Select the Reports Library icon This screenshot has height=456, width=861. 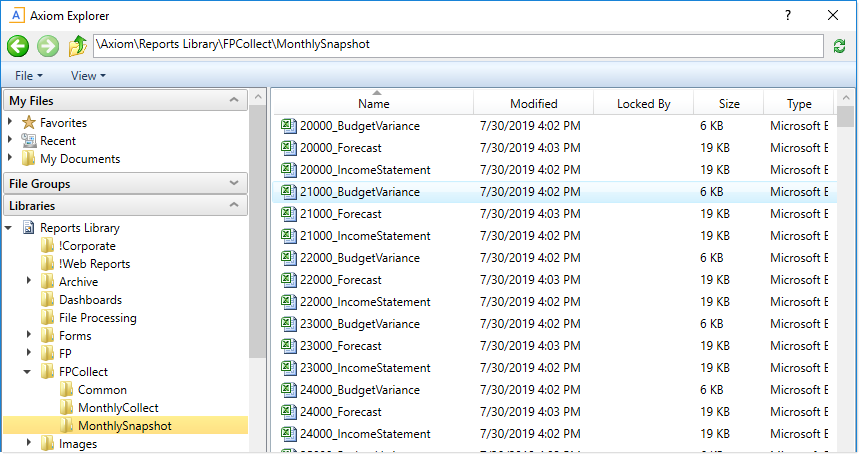(x=29, y=228)
